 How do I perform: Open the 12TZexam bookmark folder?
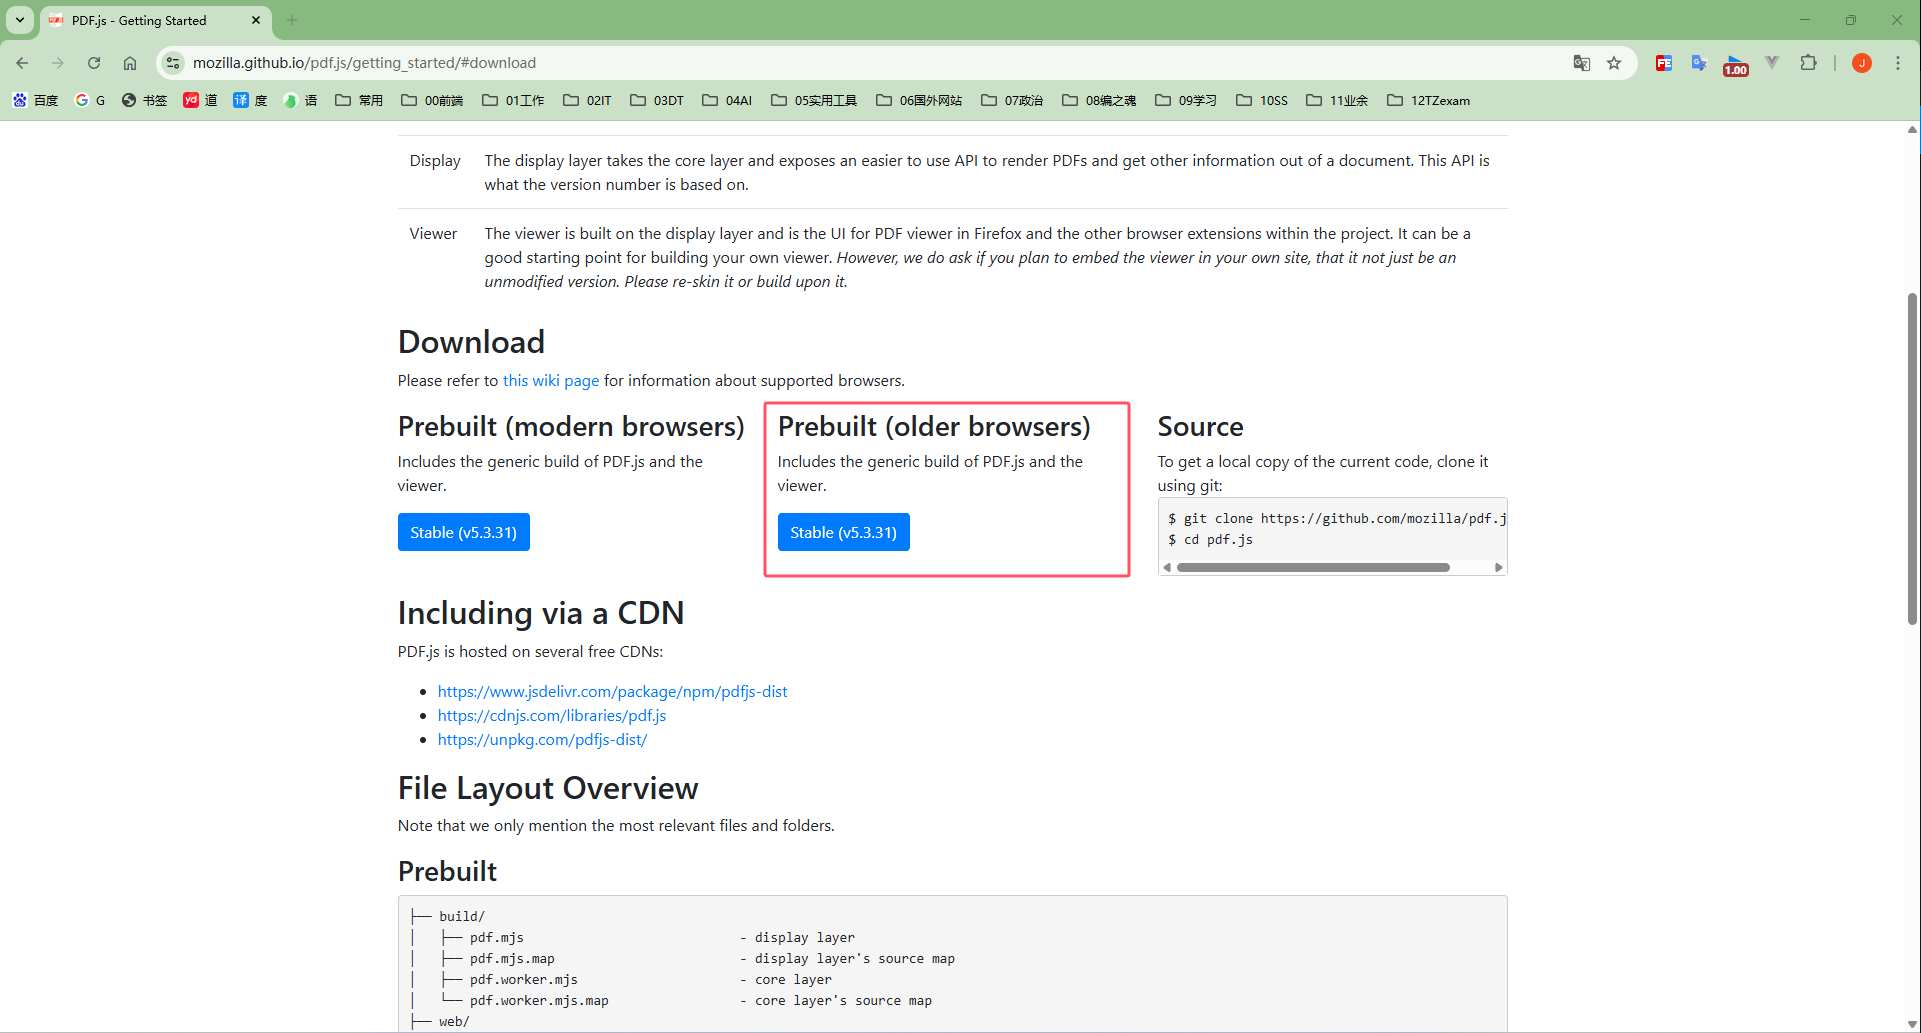1428,100
